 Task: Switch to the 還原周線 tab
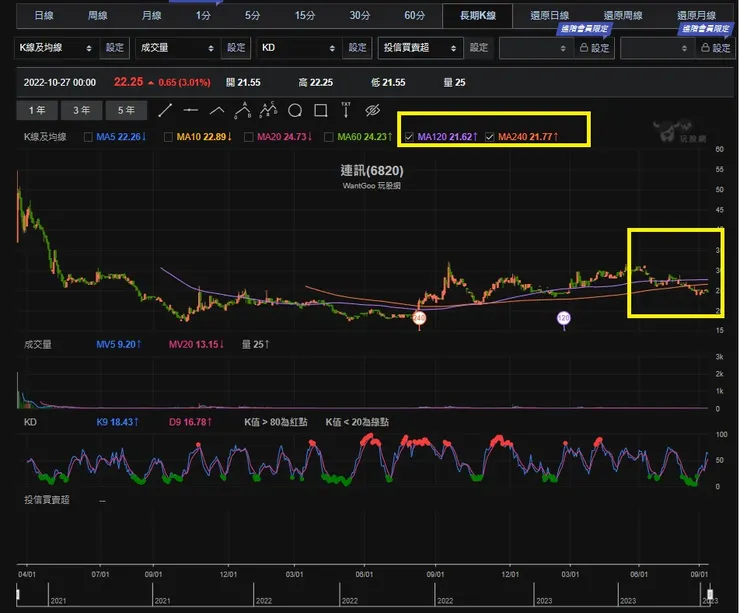point(623,16)
